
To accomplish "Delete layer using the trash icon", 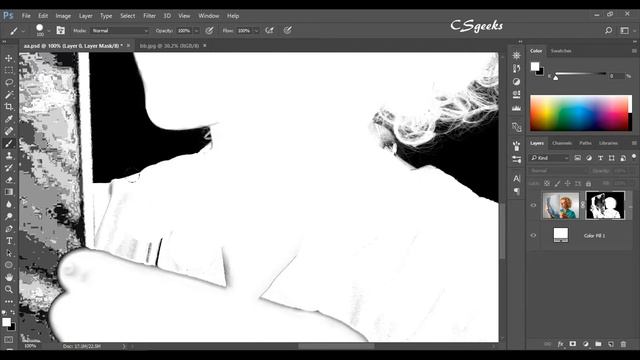I will (623, 344).
